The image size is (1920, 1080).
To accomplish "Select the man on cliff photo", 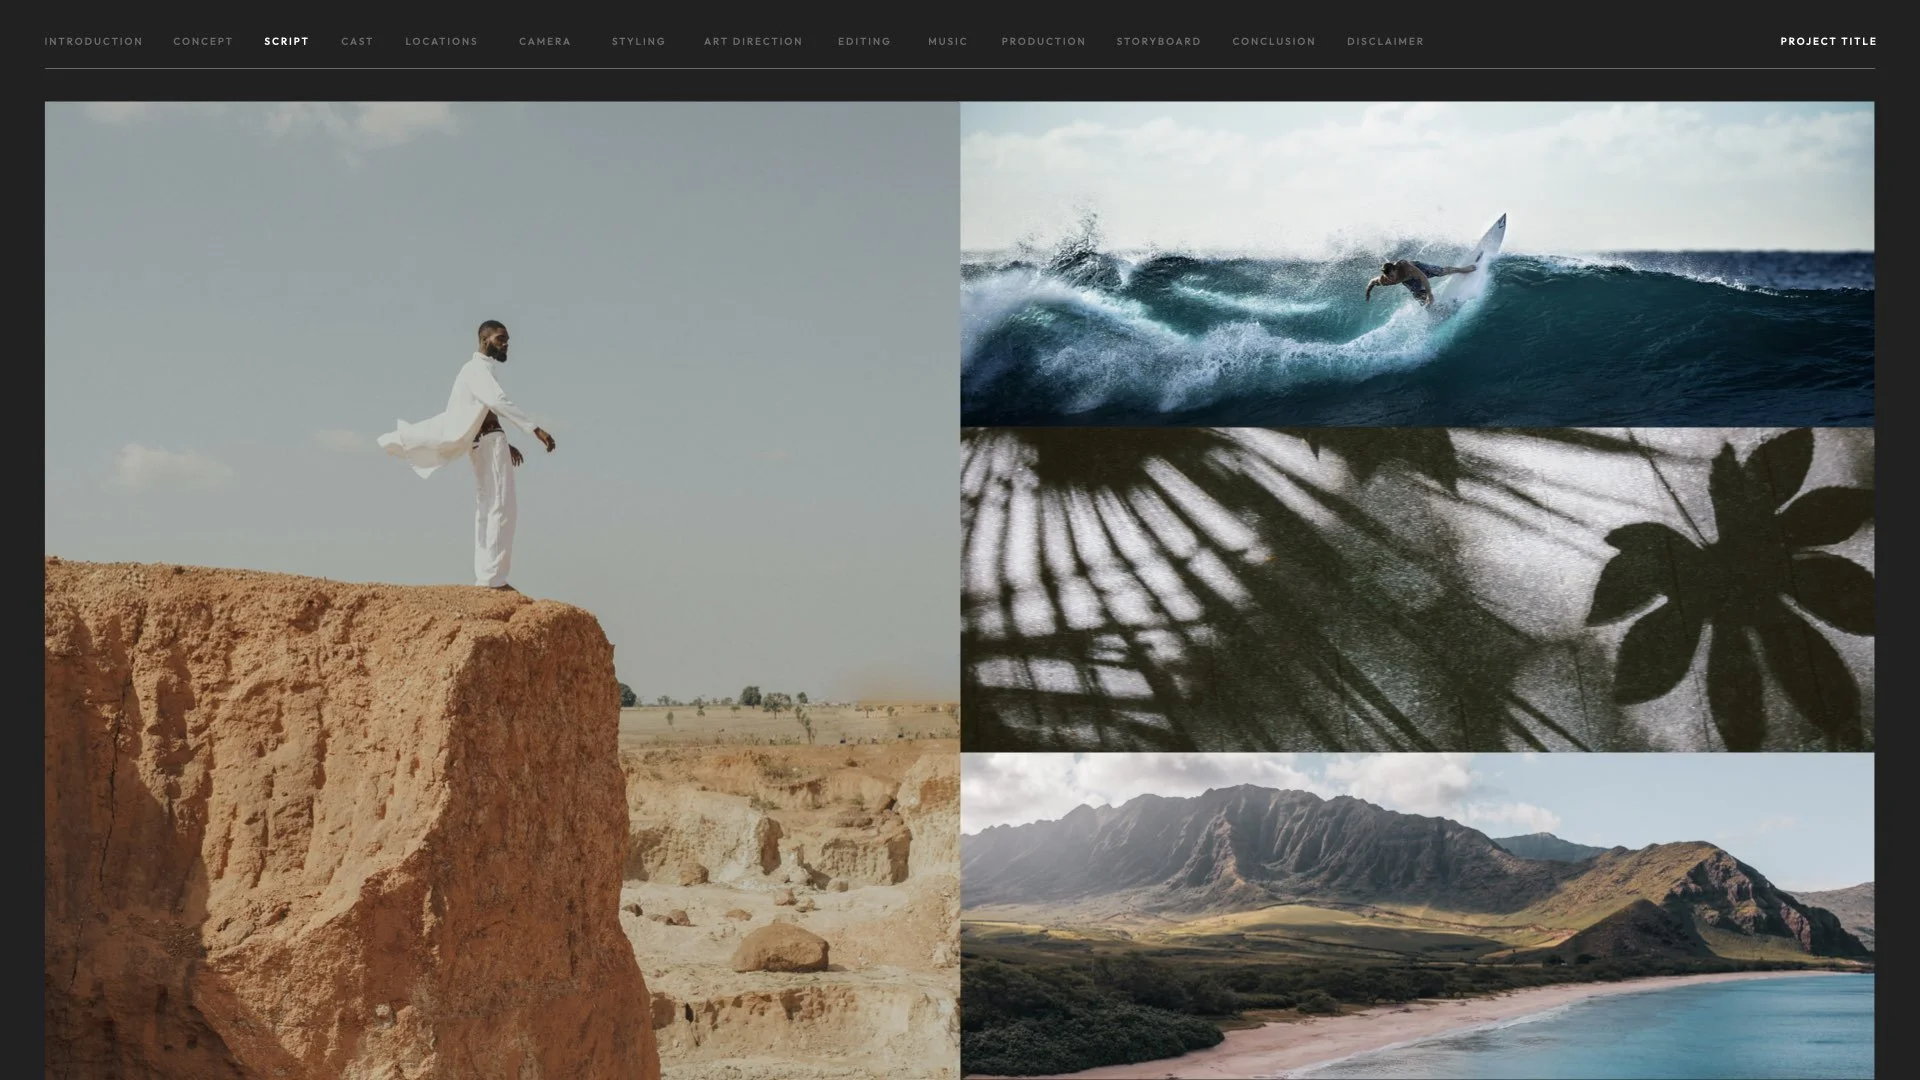I will click(502, 590).
